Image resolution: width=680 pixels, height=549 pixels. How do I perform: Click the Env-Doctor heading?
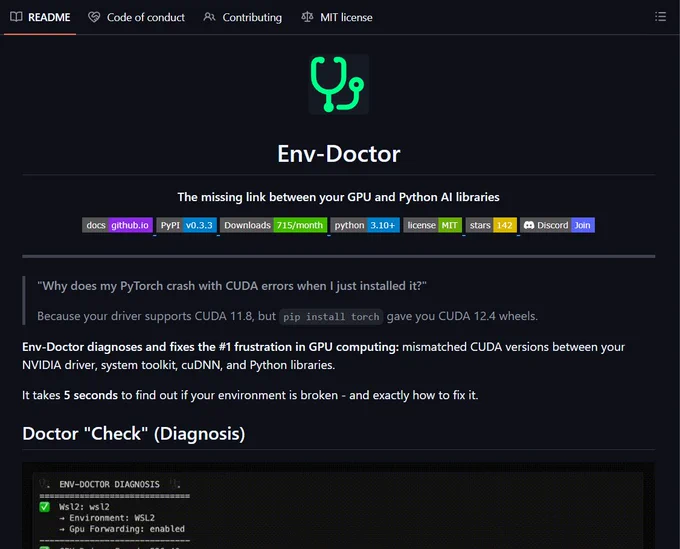pos(339,154)
